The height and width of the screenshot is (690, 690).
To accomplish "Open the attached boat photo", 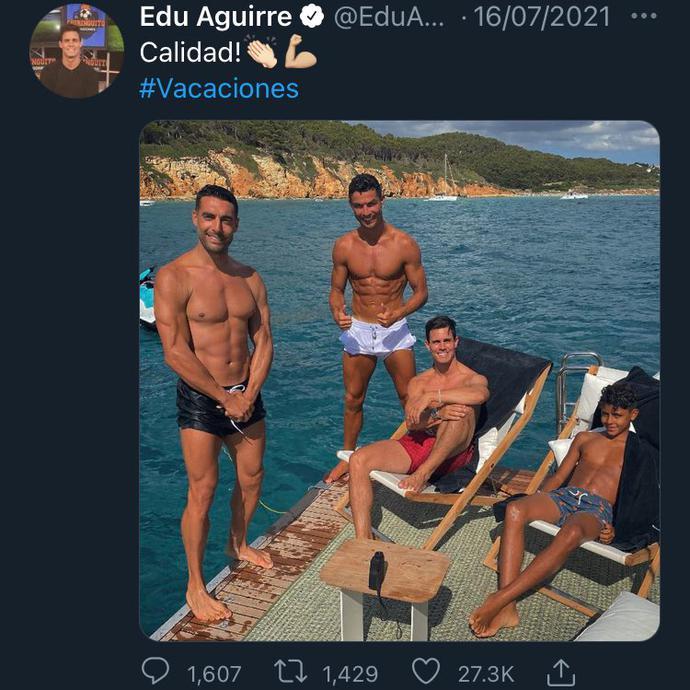I will (x=399, y=380).
